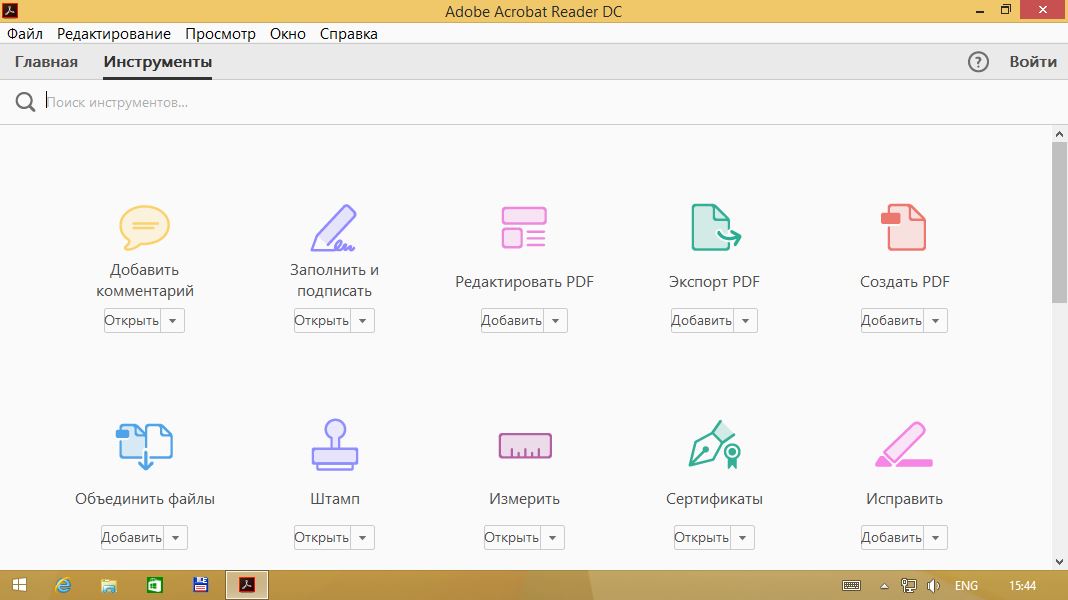1068x600 pixels.
Task: Click the scrollbar down arrow
Action: click(x=1059, y=562)
